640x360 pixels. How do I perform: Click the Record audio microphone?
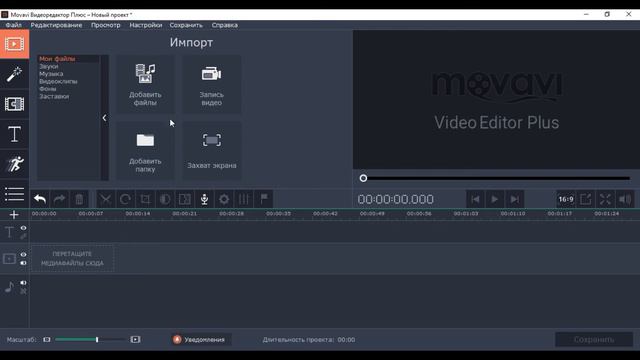tap(204, 199)
